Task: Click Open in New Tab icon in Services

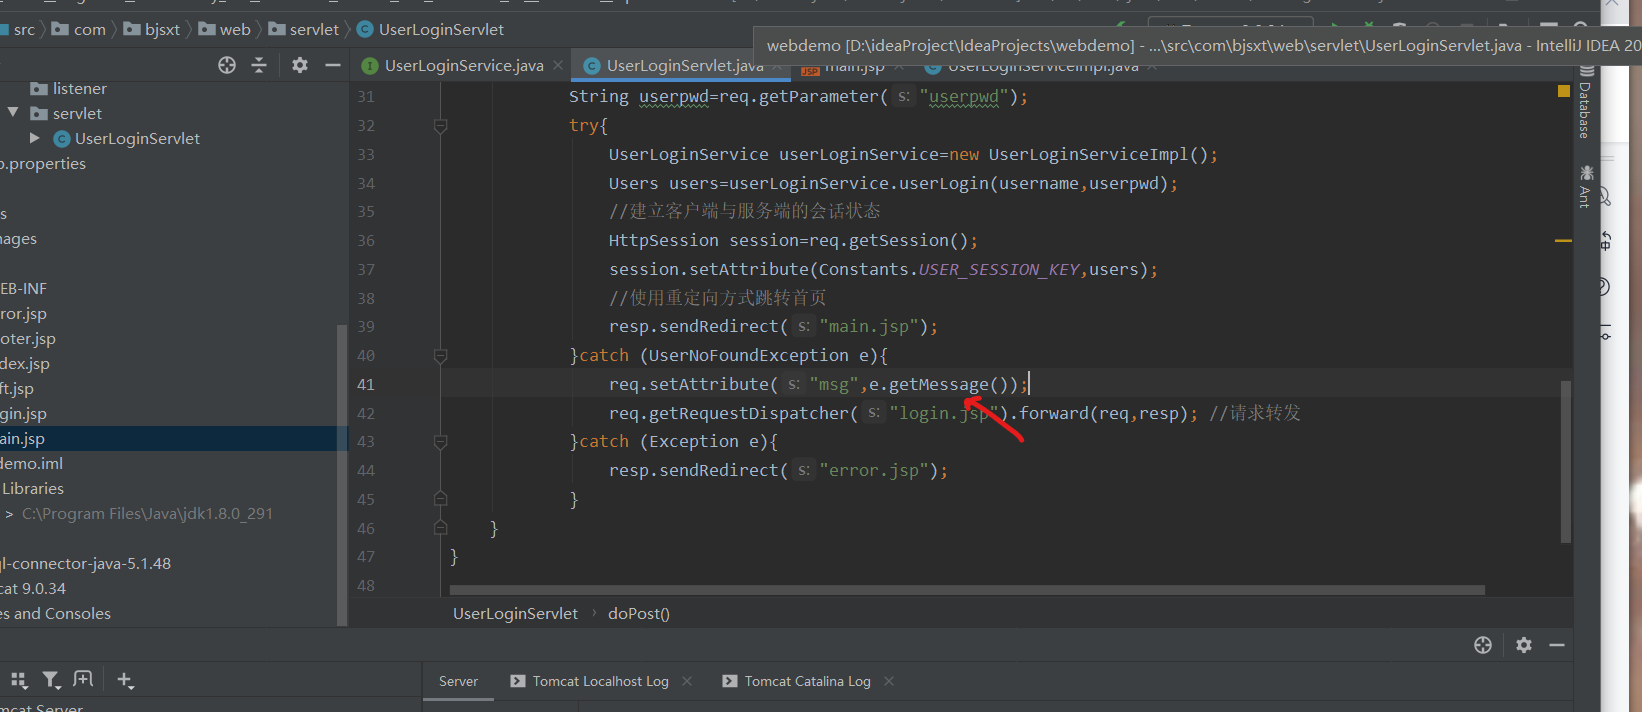Action: click(83, 679)
